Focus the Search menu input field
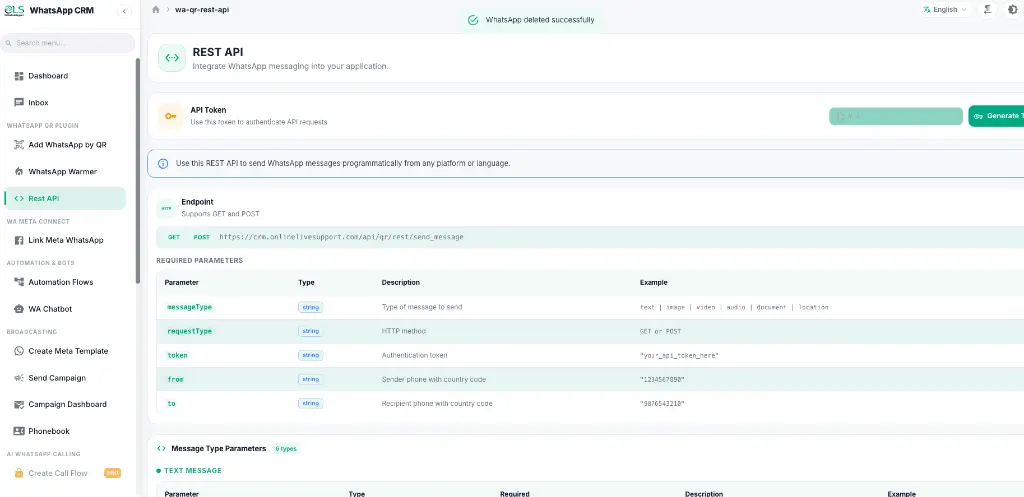The image size is (1024, 497). tap(68, 43)
